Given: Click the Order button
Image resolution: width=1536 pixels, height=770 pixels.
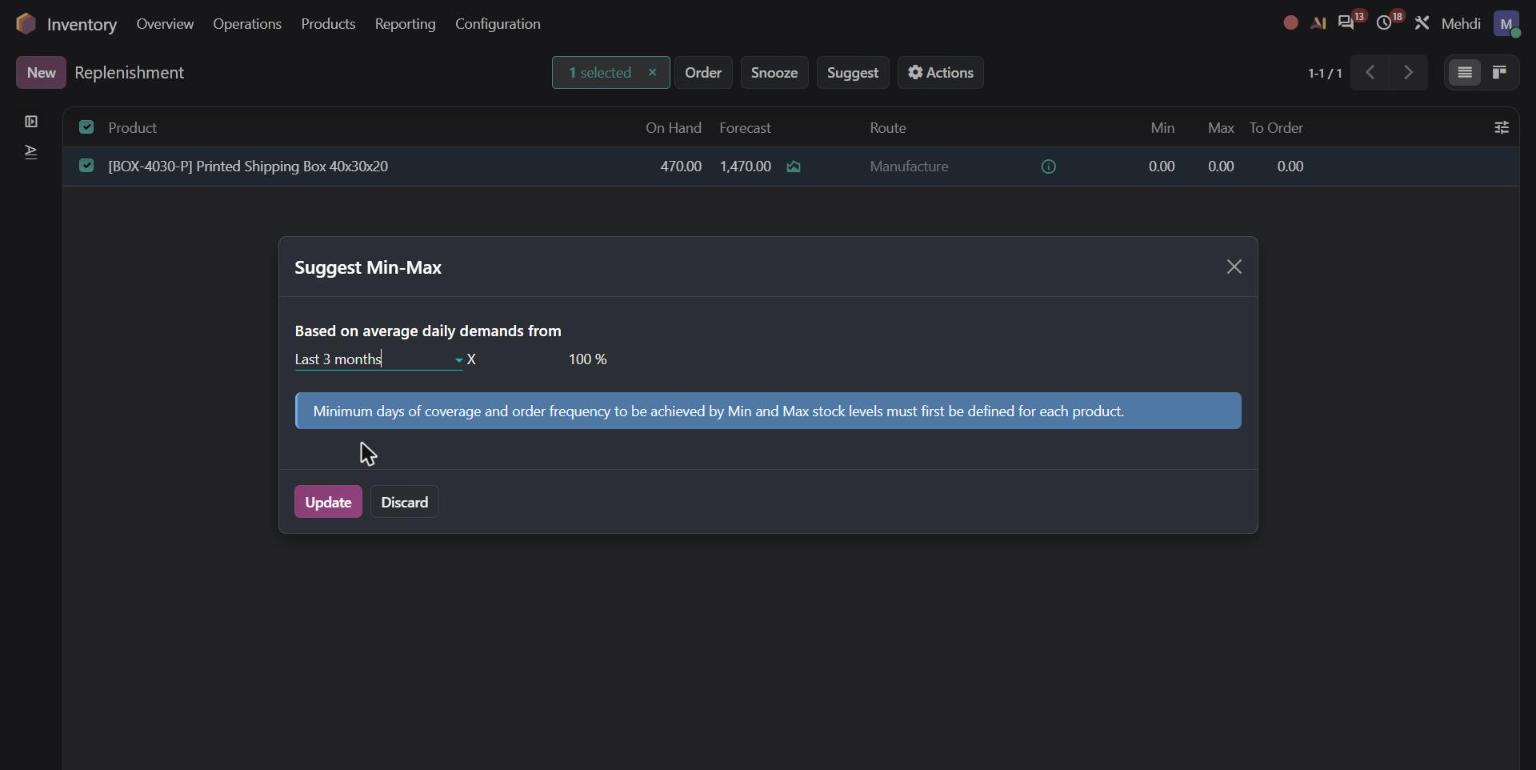Looking at the screenshot, I should coord(703,72).
